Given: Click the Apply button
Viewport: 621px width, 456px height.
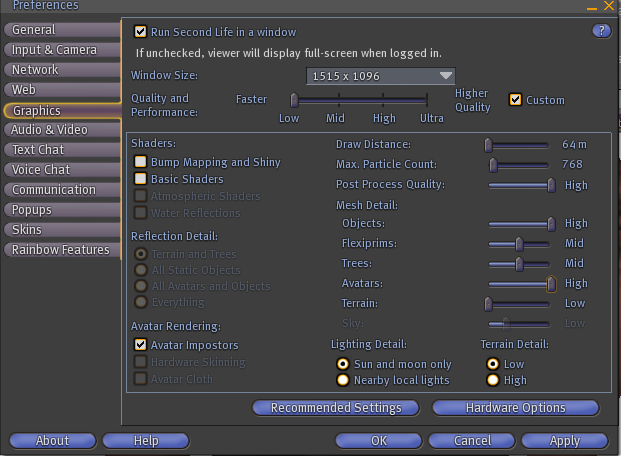Looking at the screenshot, I should click(x=565, y=440).
